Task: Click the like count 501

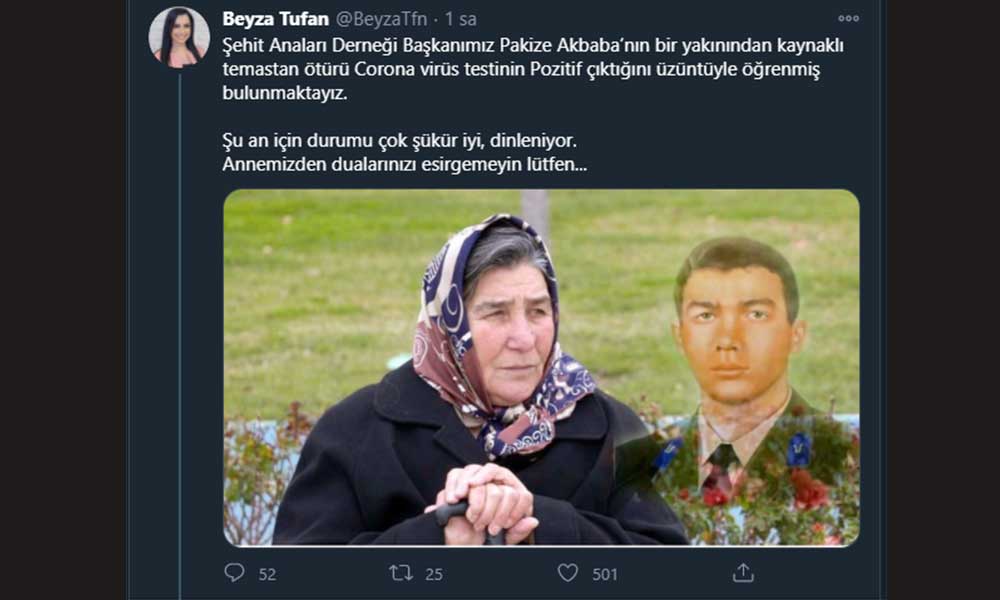Action: tap(605, 574)
